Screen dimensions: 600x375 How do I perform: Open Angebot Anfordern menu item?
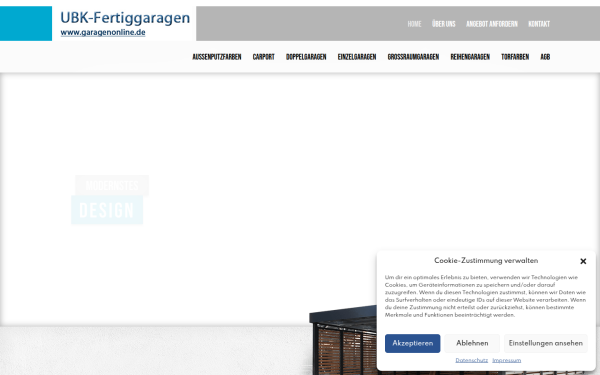pos(492,24)
